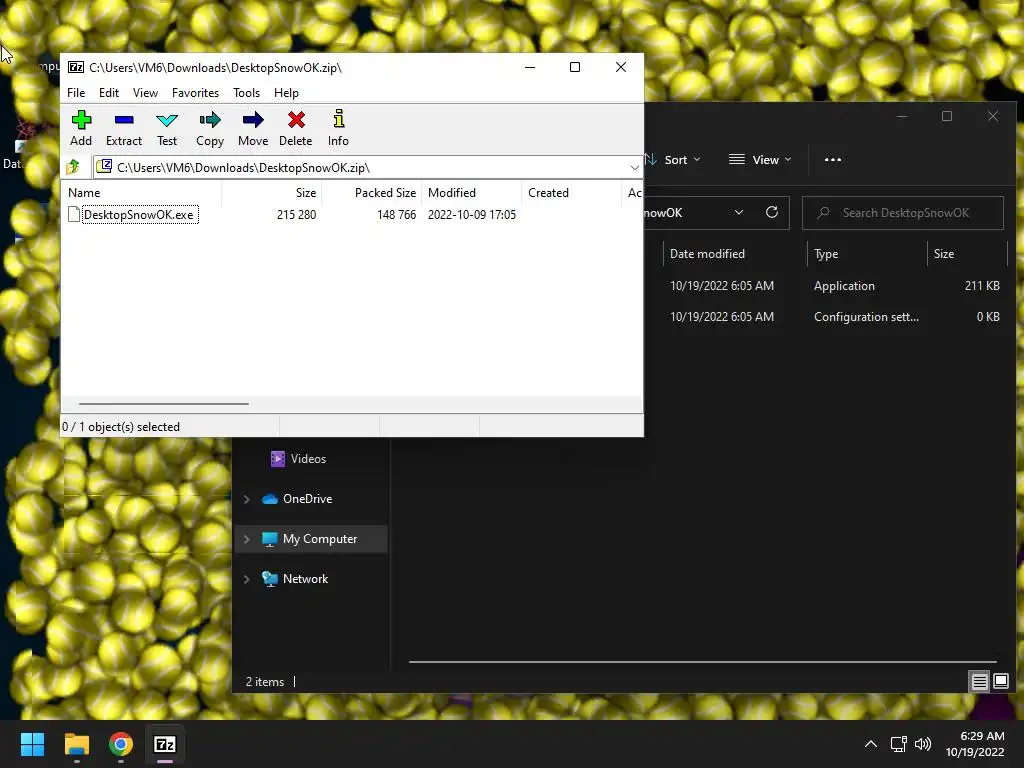
Task: Open the Windows Start menu
Action: 32,744
